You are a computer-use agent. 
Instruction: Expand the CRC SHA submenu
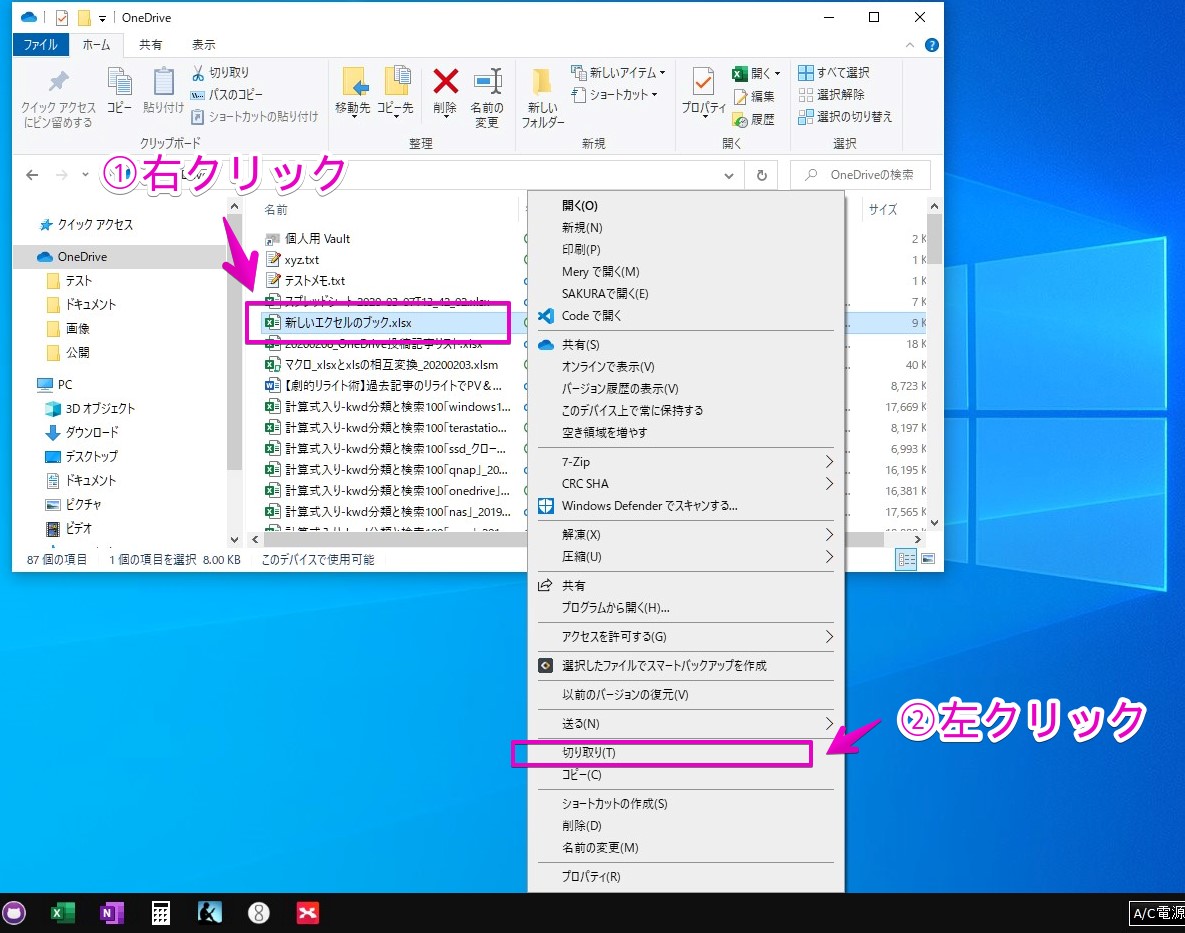click(829, 483)
